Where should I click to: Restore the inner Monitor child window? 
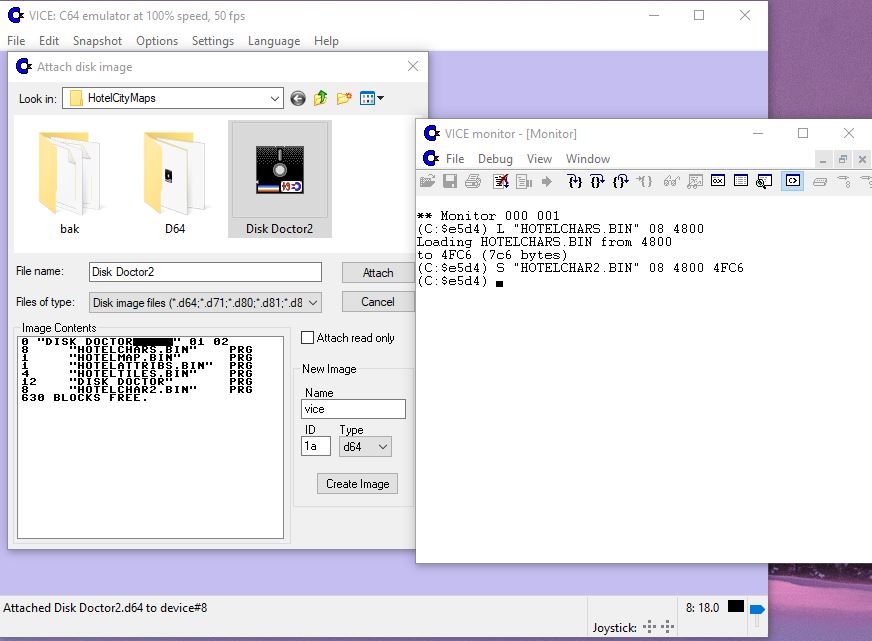pos(843,160)
